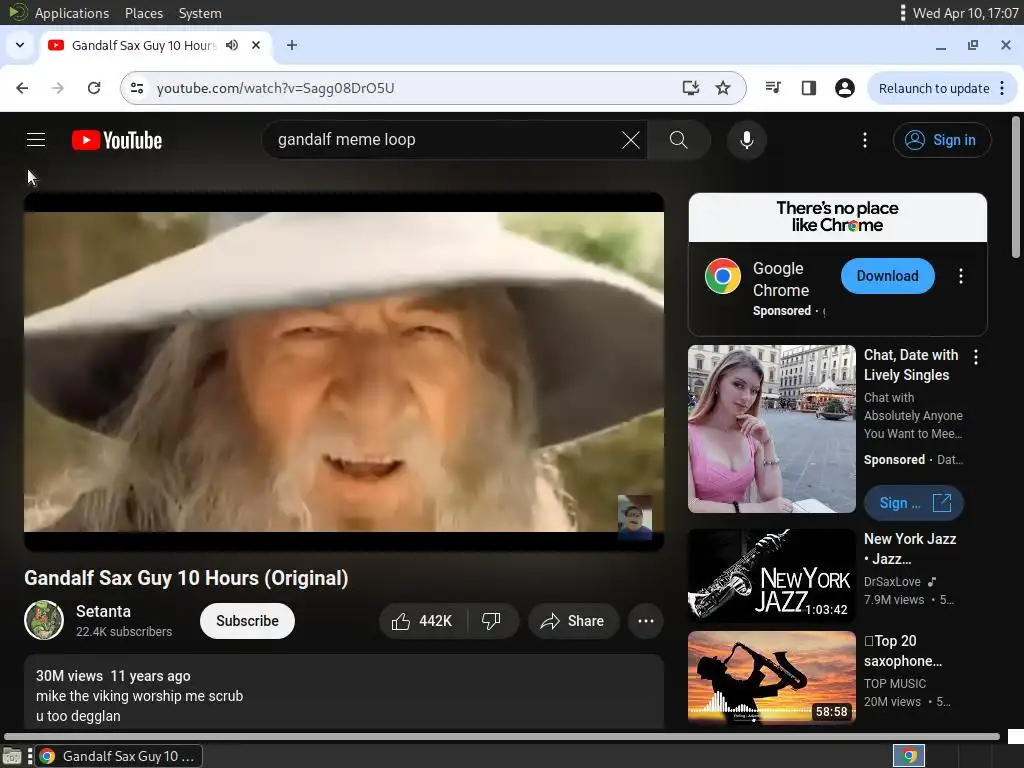The height and width of the screenshot is (768, 1024).
Task: Close the Gandalf Sax Guy tab
Action: click(x=256, y=45)
